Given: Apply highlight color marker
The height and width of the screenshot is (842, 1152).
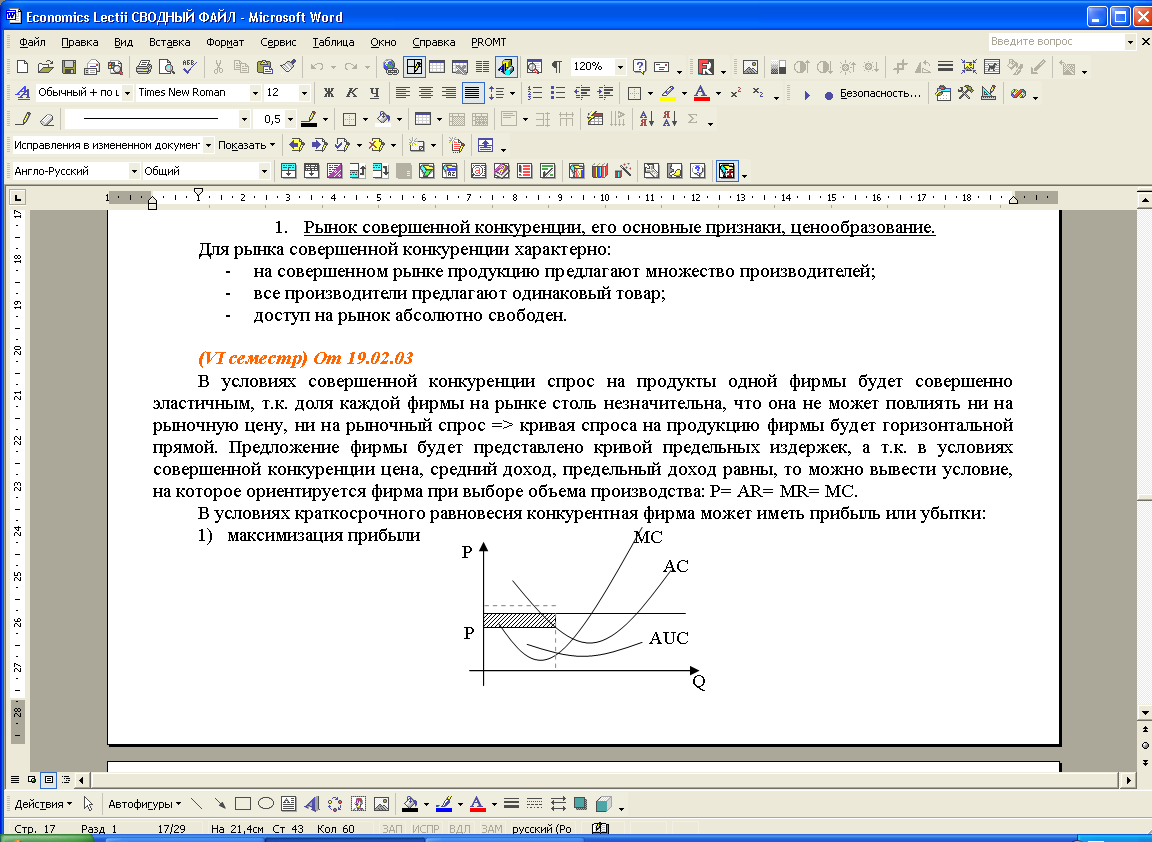Looking at the screenshot, I should pos(668,93).
